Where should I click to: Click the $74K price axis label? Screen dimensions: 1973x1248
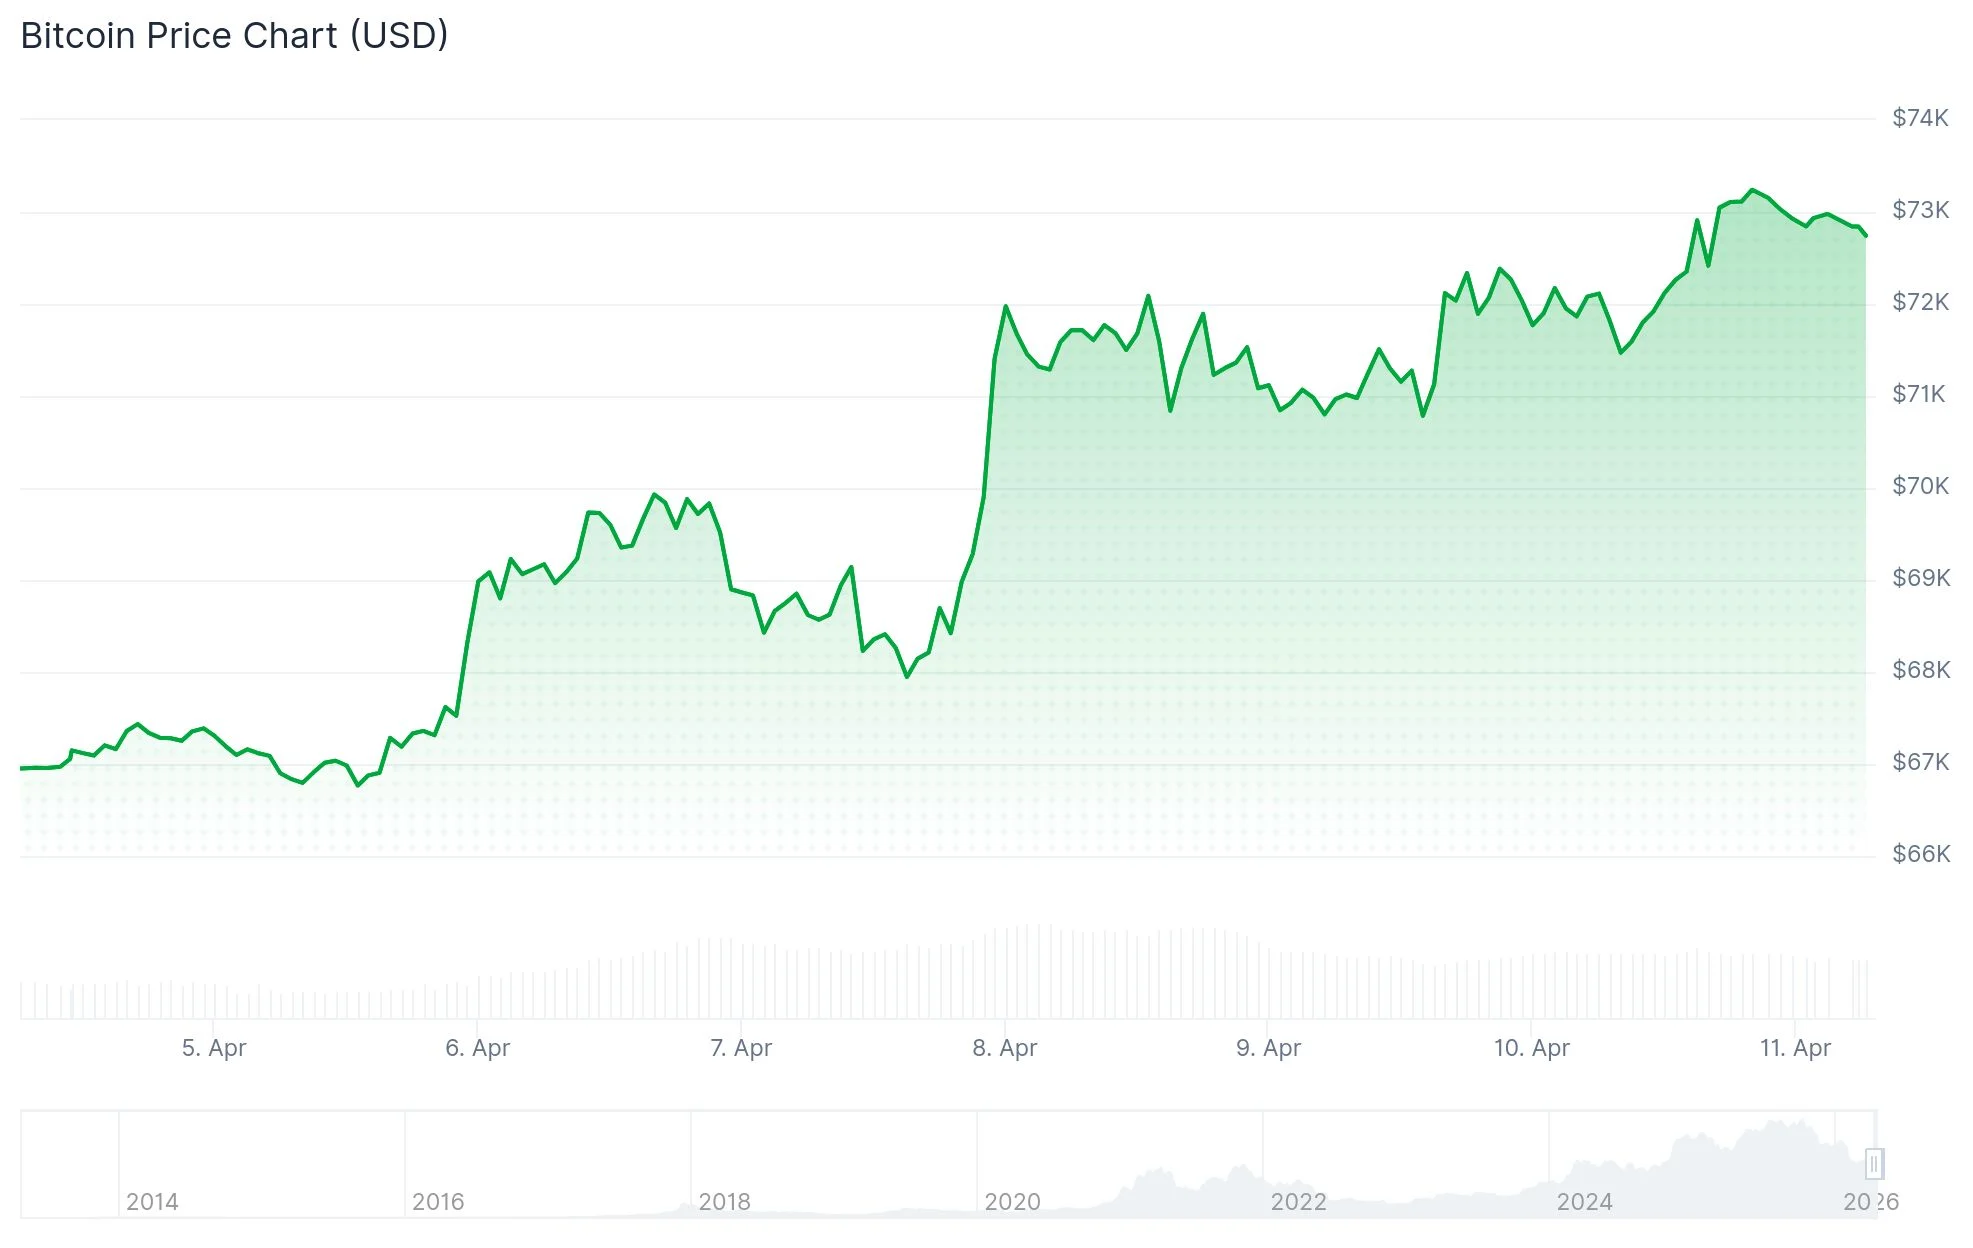[1920, 118]
